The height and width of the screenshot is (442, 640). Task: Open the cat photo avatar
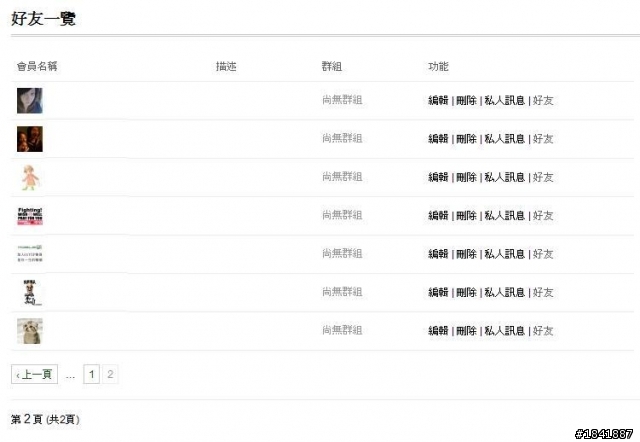30,331
